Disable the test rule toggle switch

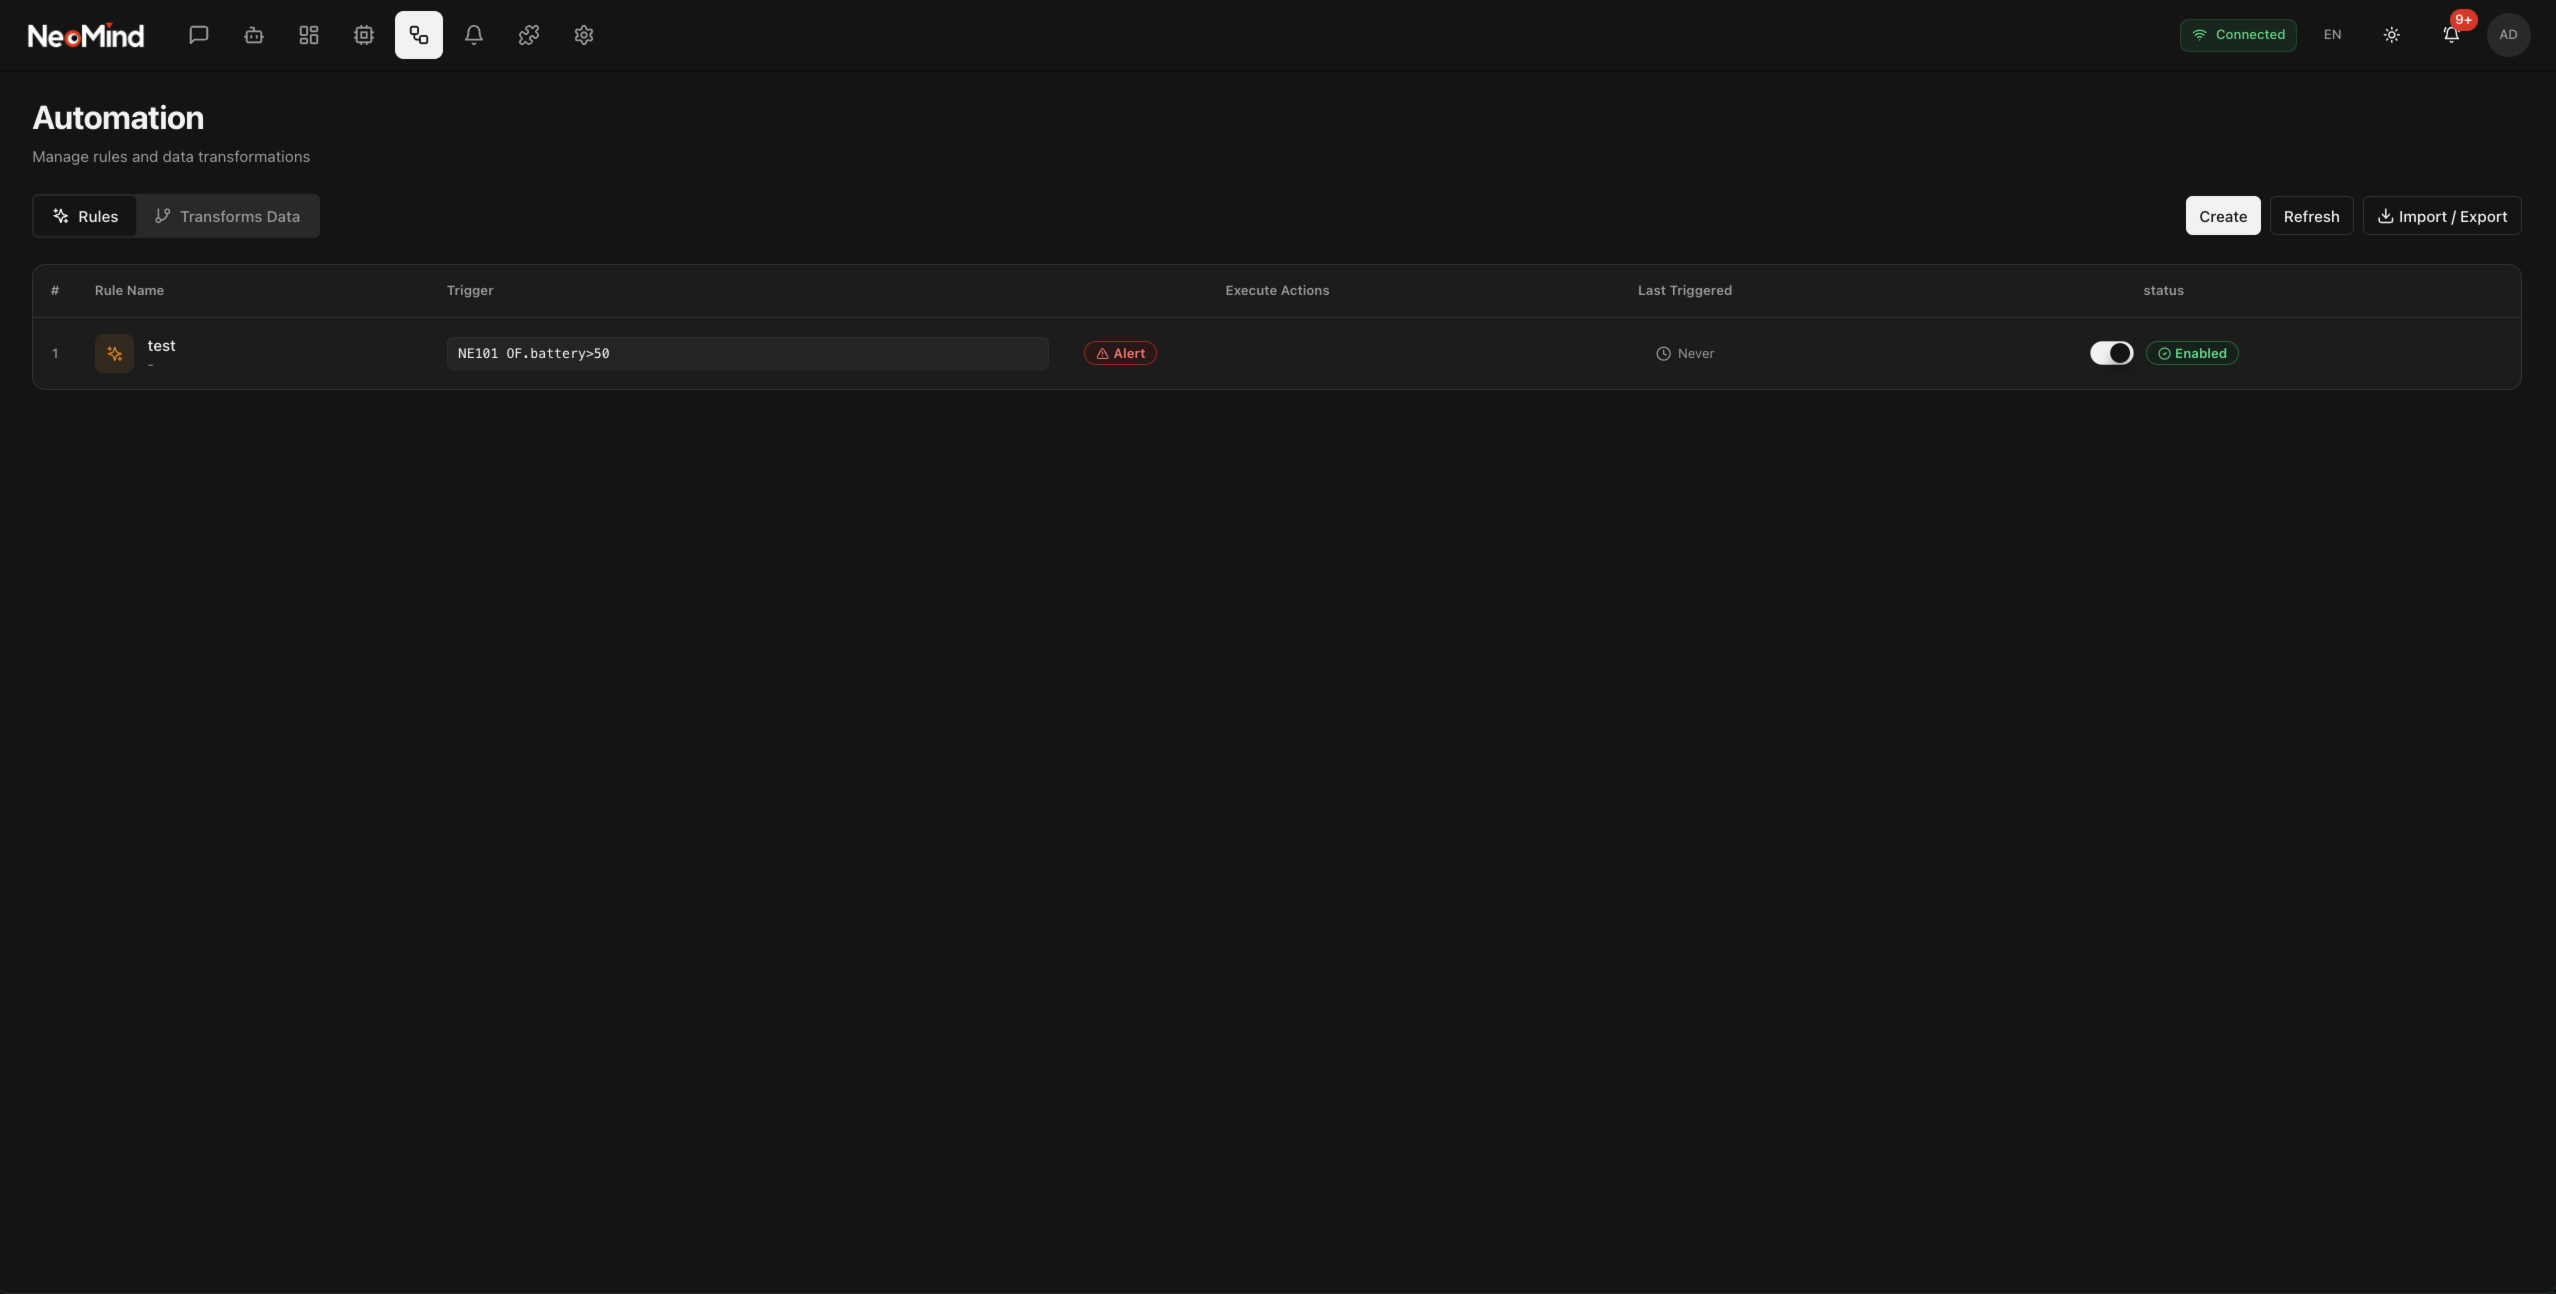click(x=2111, y=353)
